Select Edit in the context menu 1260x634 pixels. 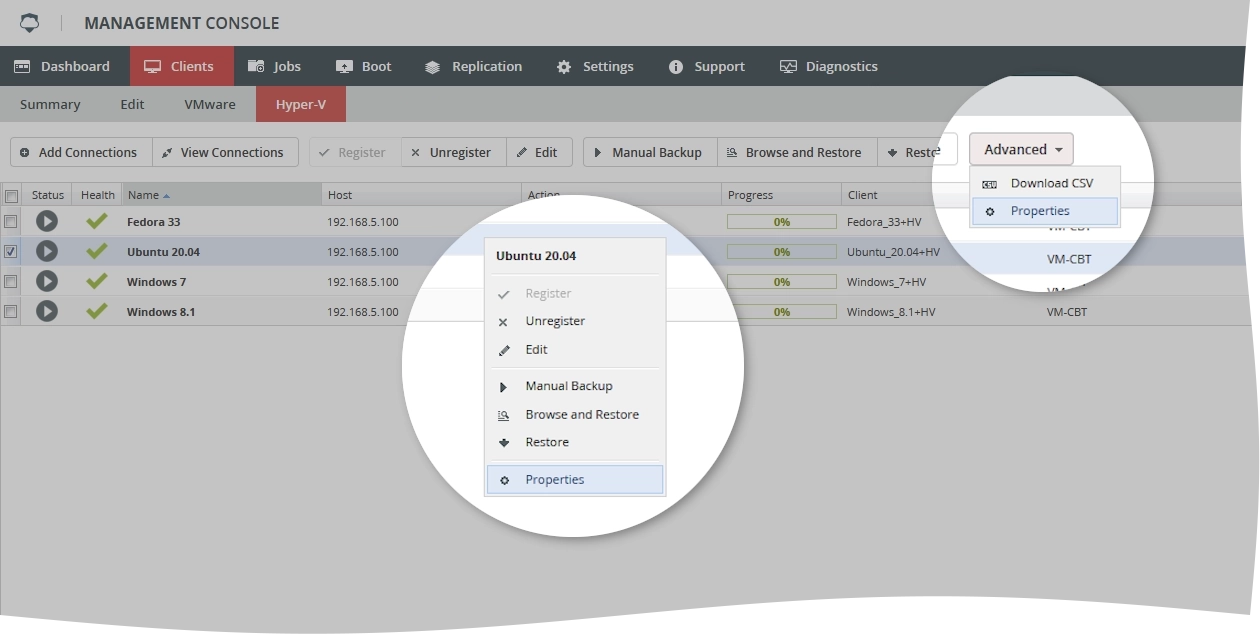(x=575, y=349)
